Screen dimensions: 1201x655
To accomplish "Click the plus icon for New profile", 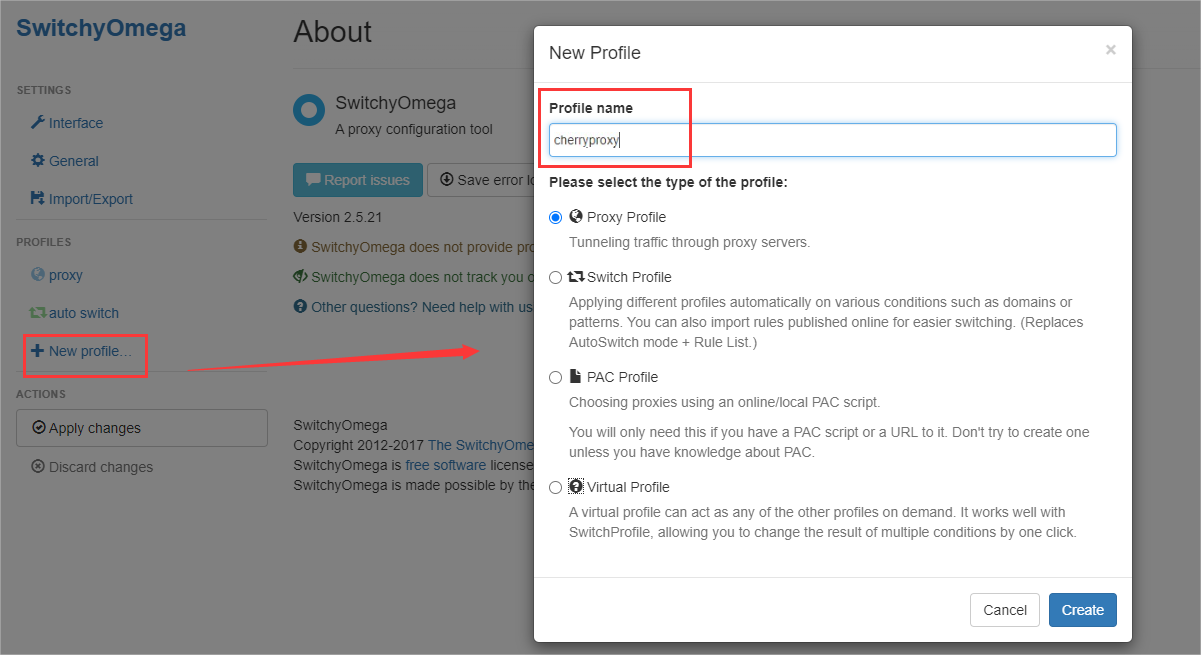I will (x=38, y=351).
